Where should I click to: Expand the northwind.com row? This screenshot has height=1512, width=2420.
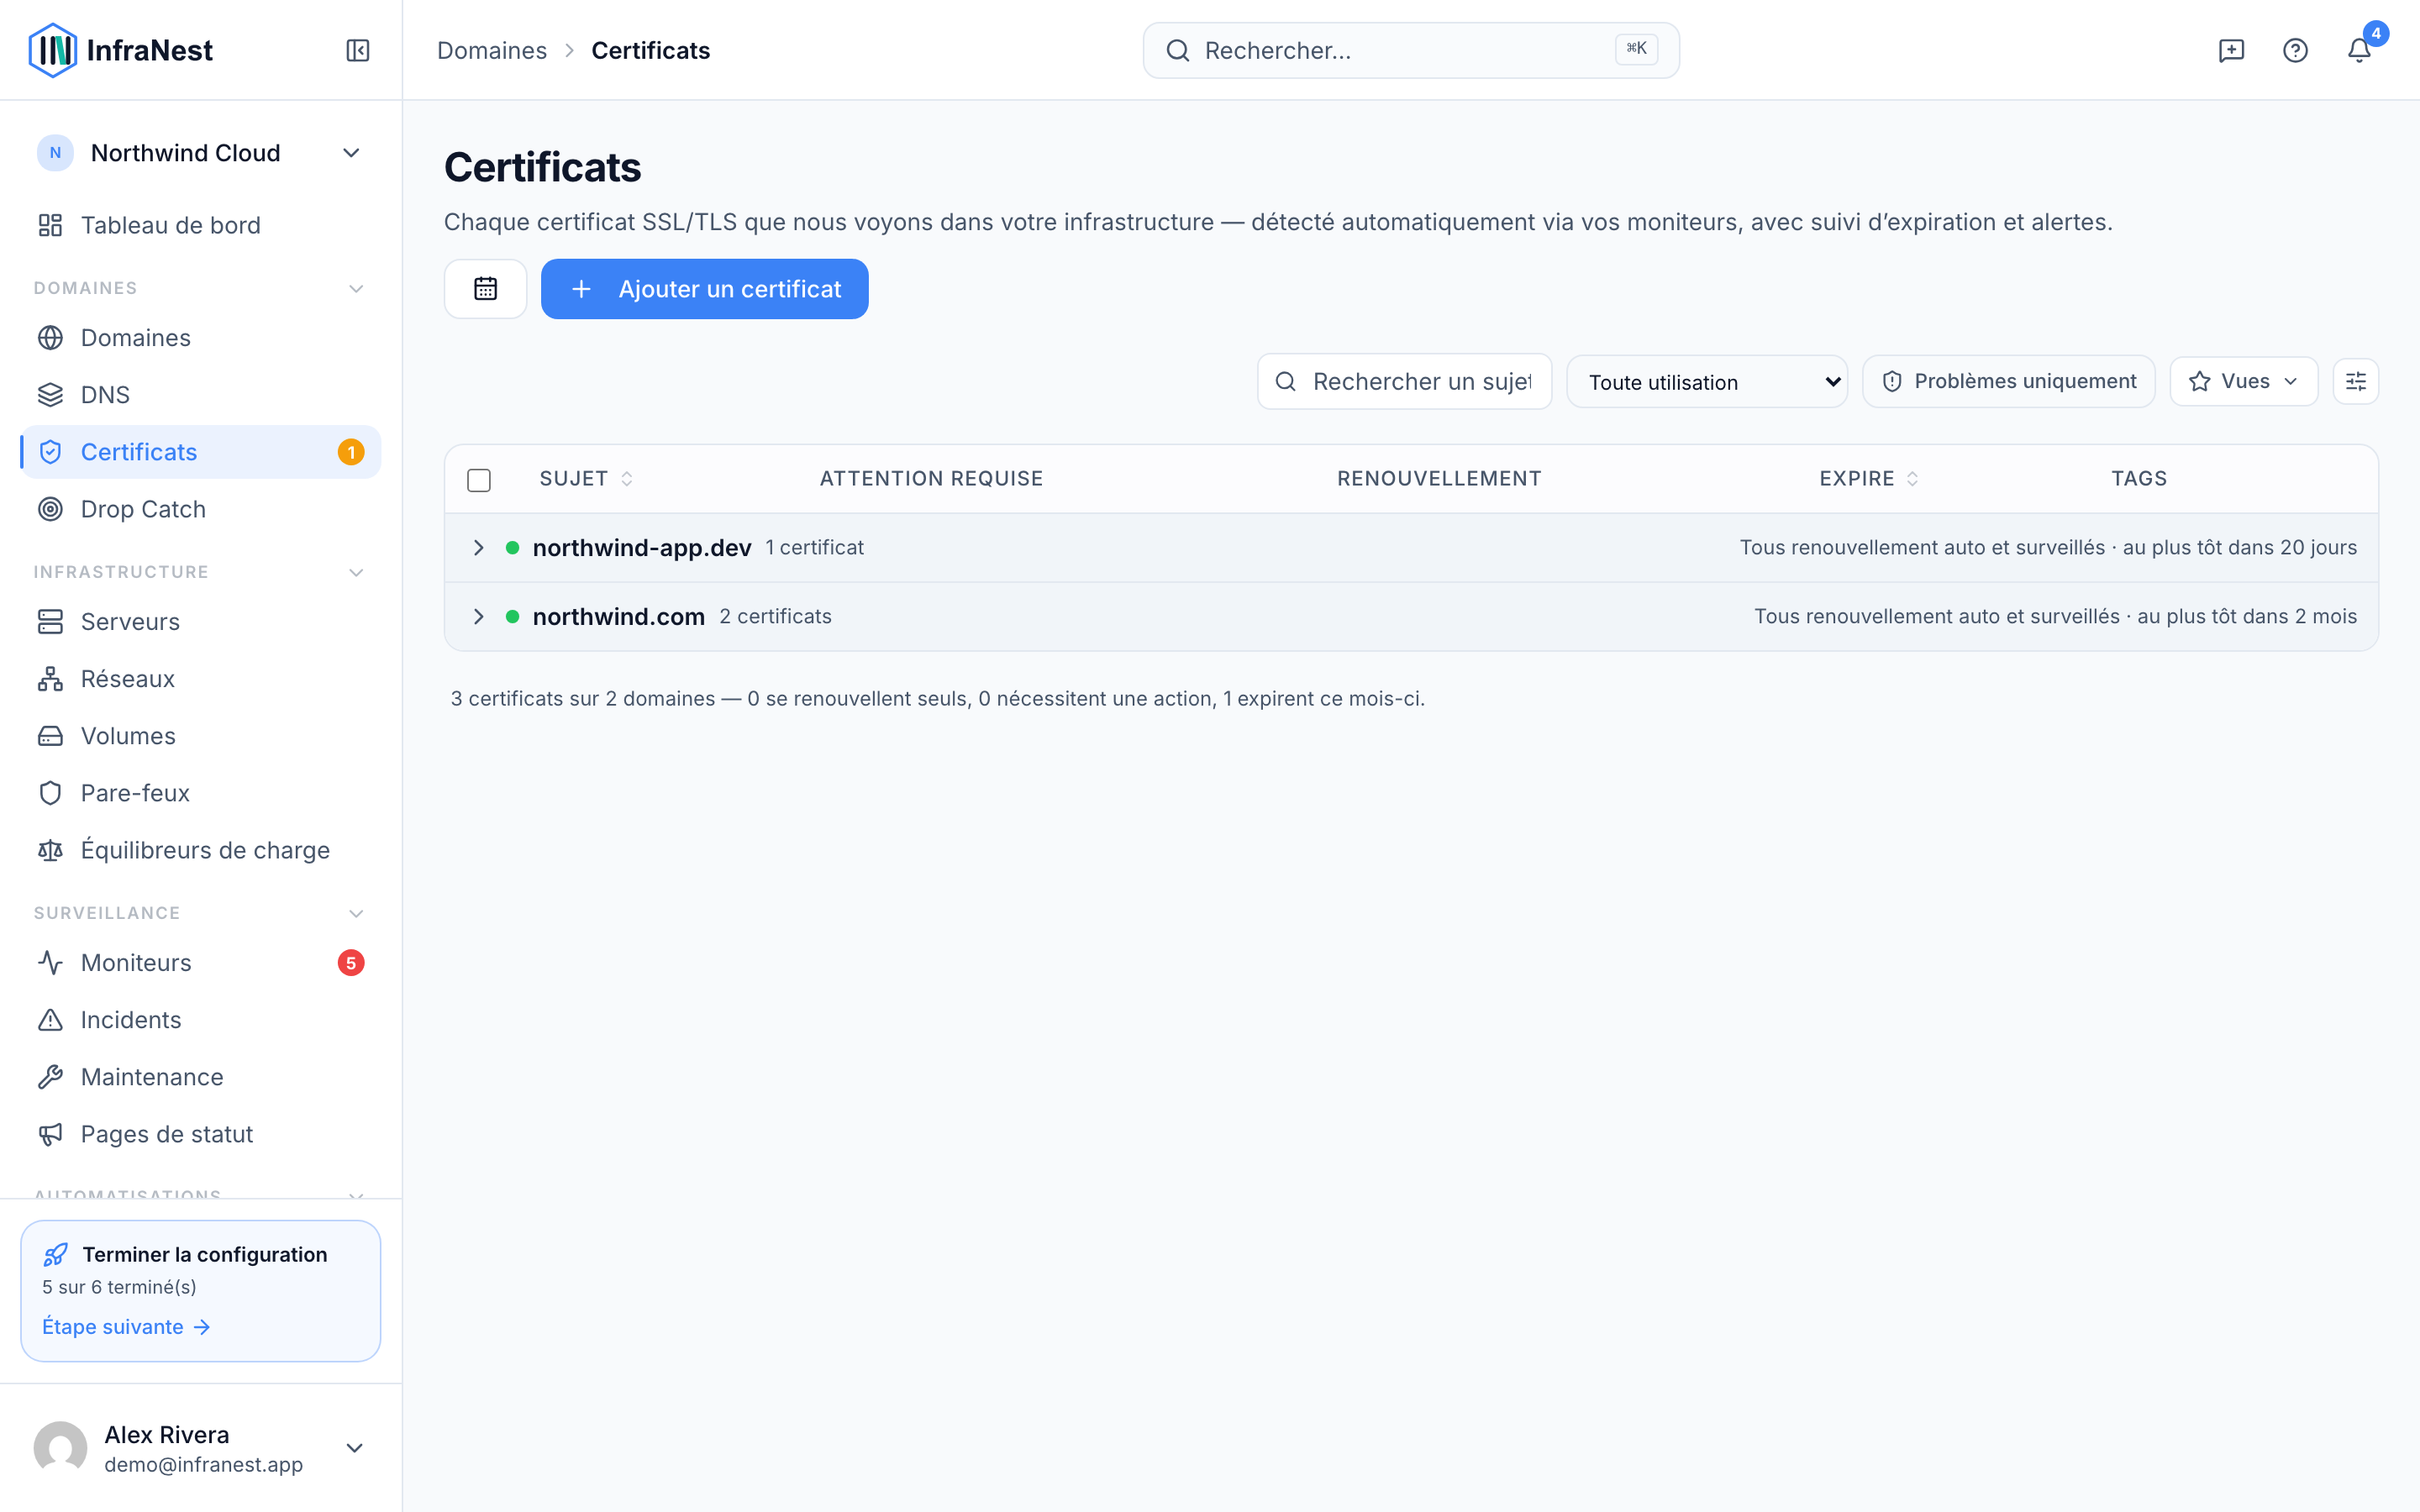[479, 617]
